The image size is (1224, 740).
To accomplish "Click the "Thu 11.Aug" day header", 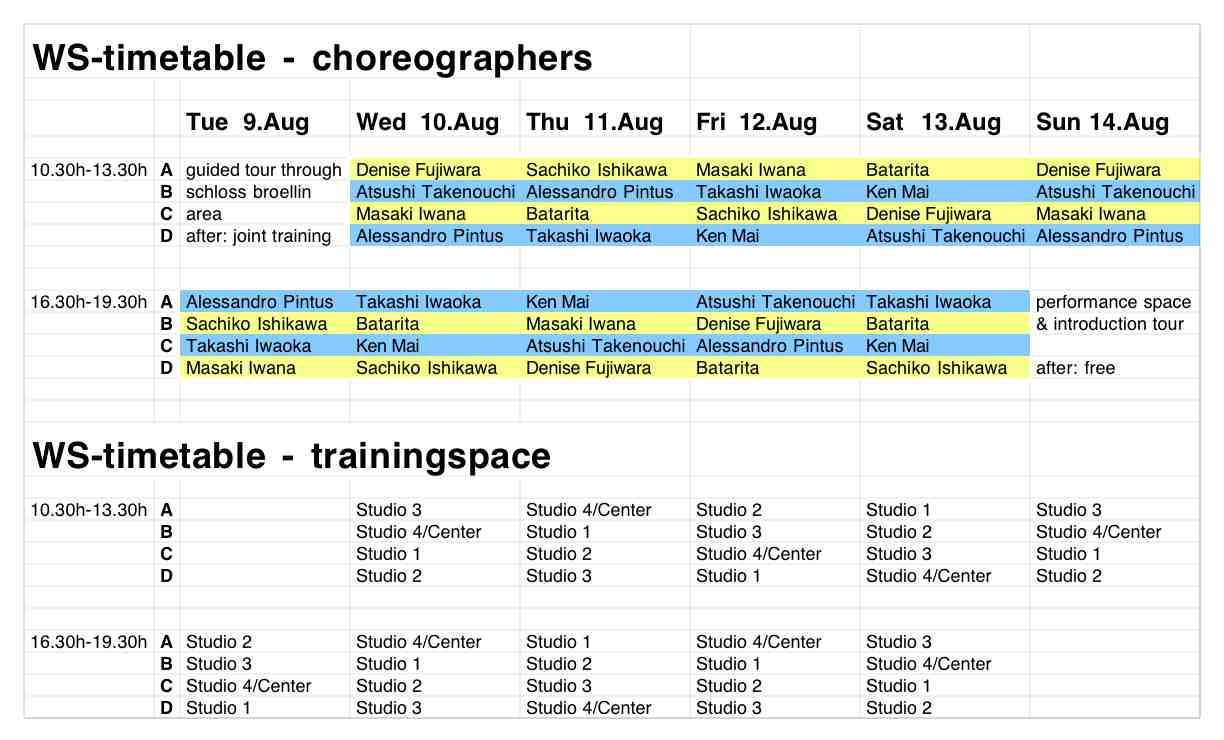I will pos(594,122).
